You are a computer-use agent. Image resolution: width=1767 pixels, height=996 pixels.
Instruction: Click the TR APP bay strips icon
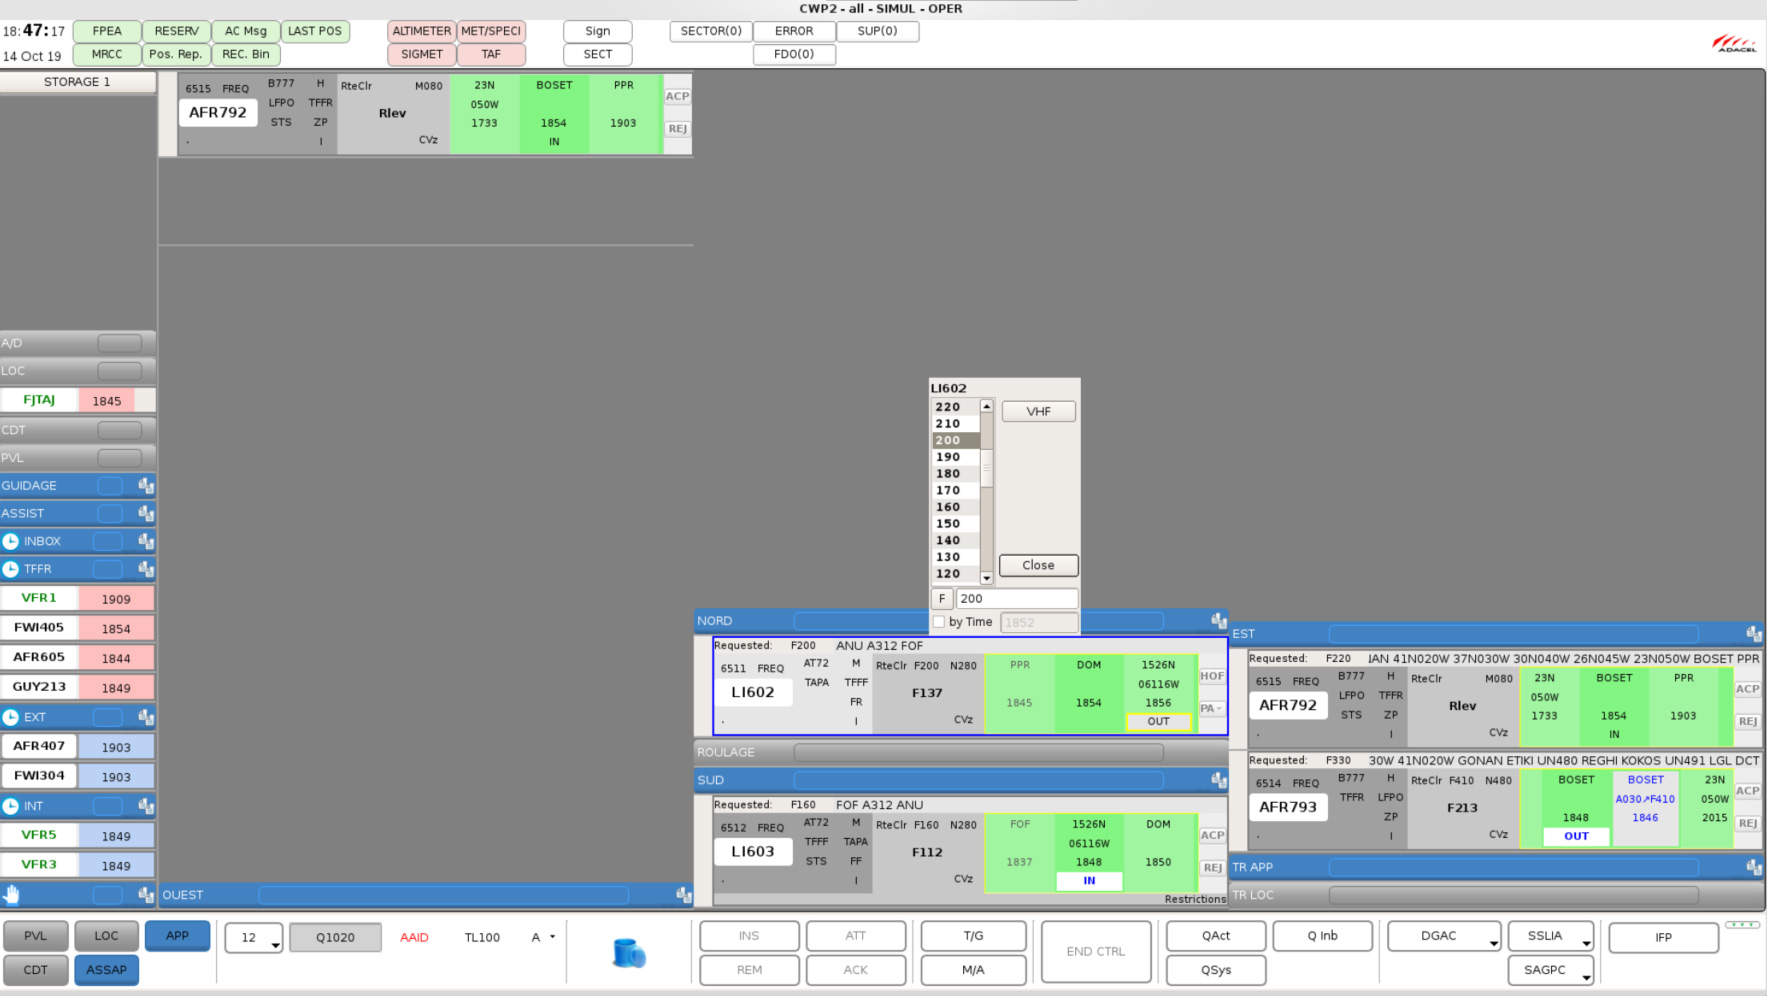[1754, 867]
